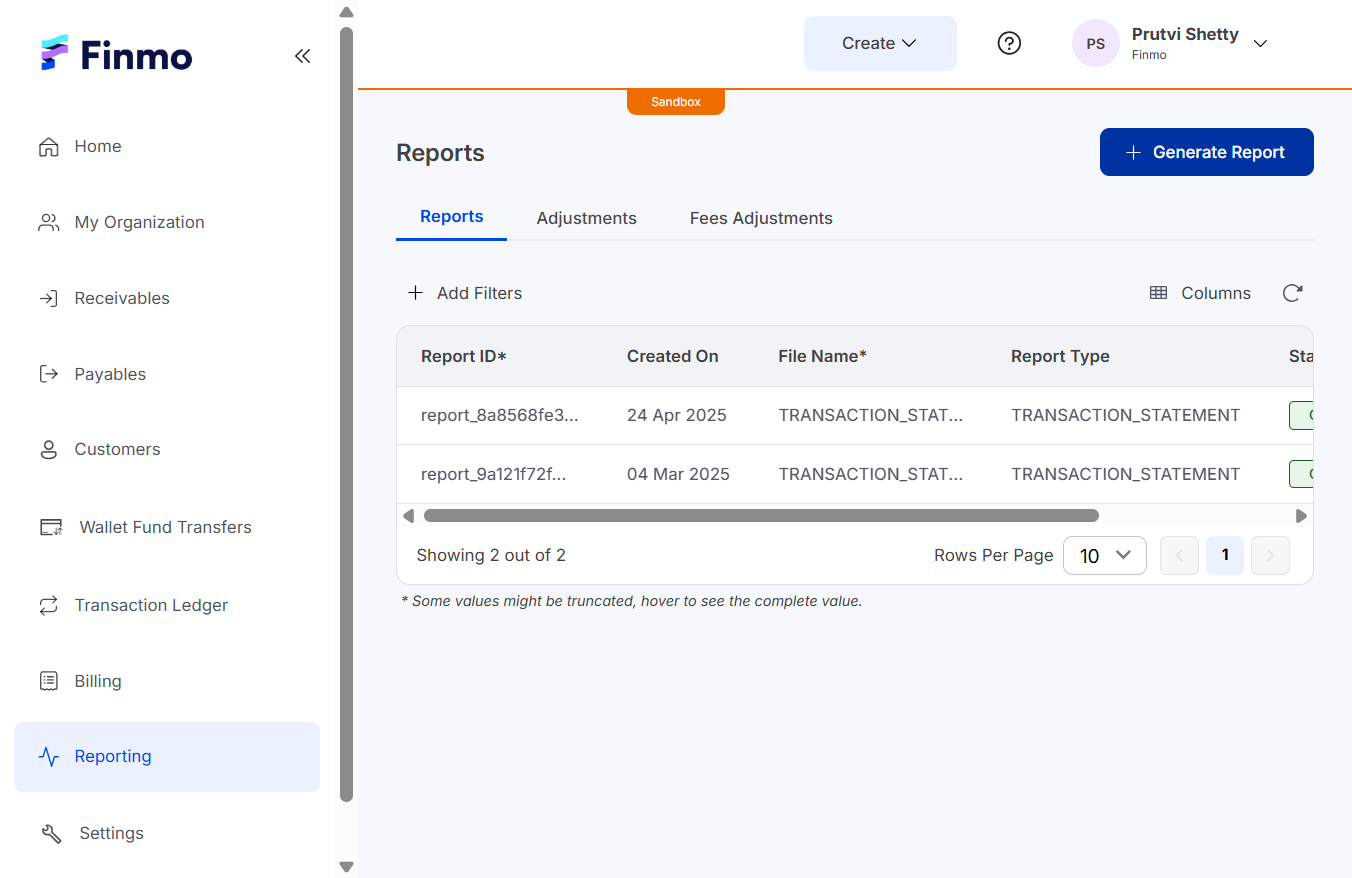Collapse the sidebar with double-chevron icon

coord(302,56)
